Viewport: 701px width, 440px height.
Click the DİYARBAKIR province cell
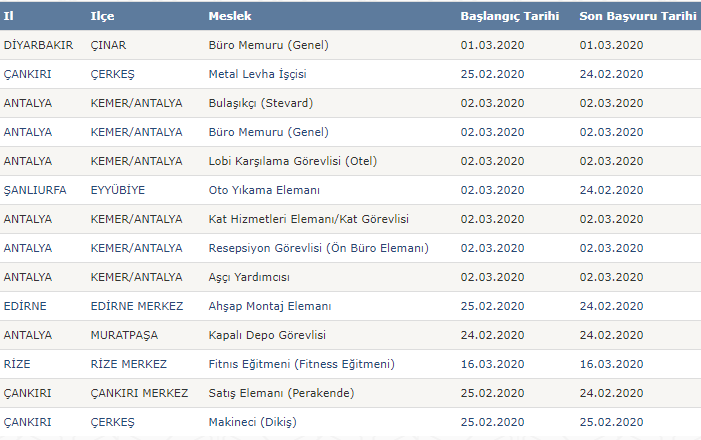(x=38, y=45)
